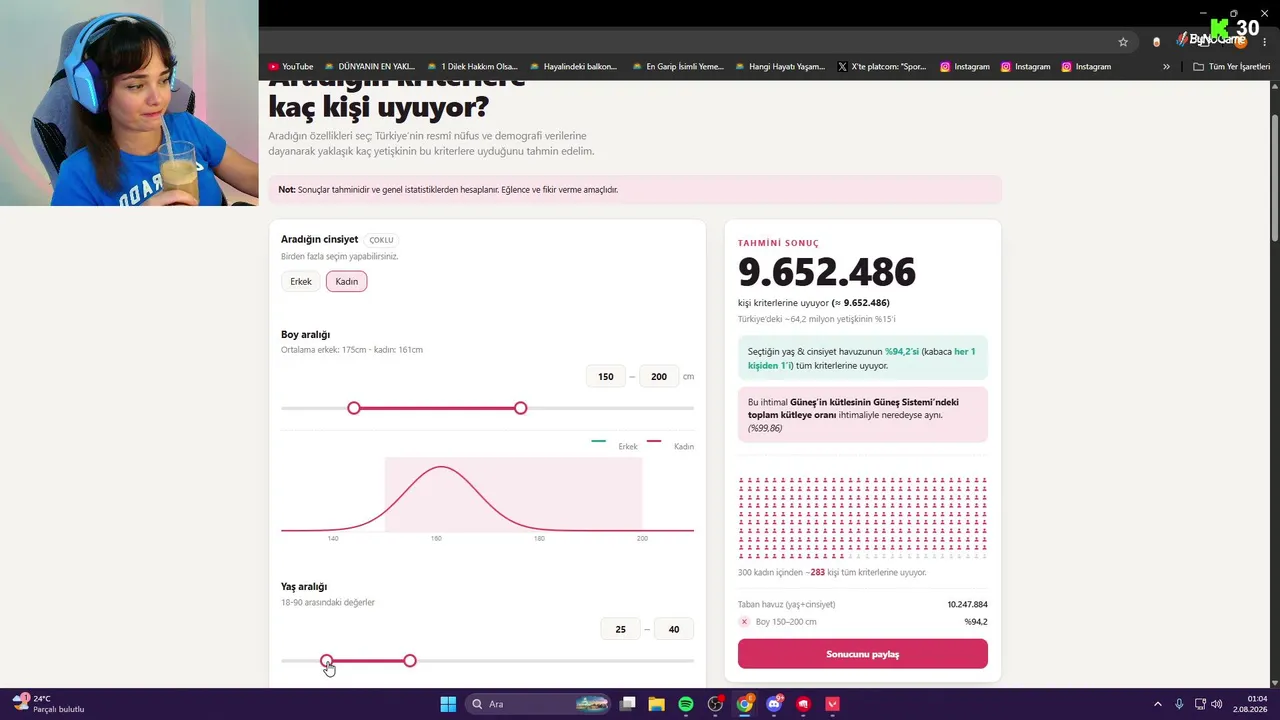Click the Taban havuz value 10.247.884
The image size is (1280, 720).
click(x=967, y=604)
